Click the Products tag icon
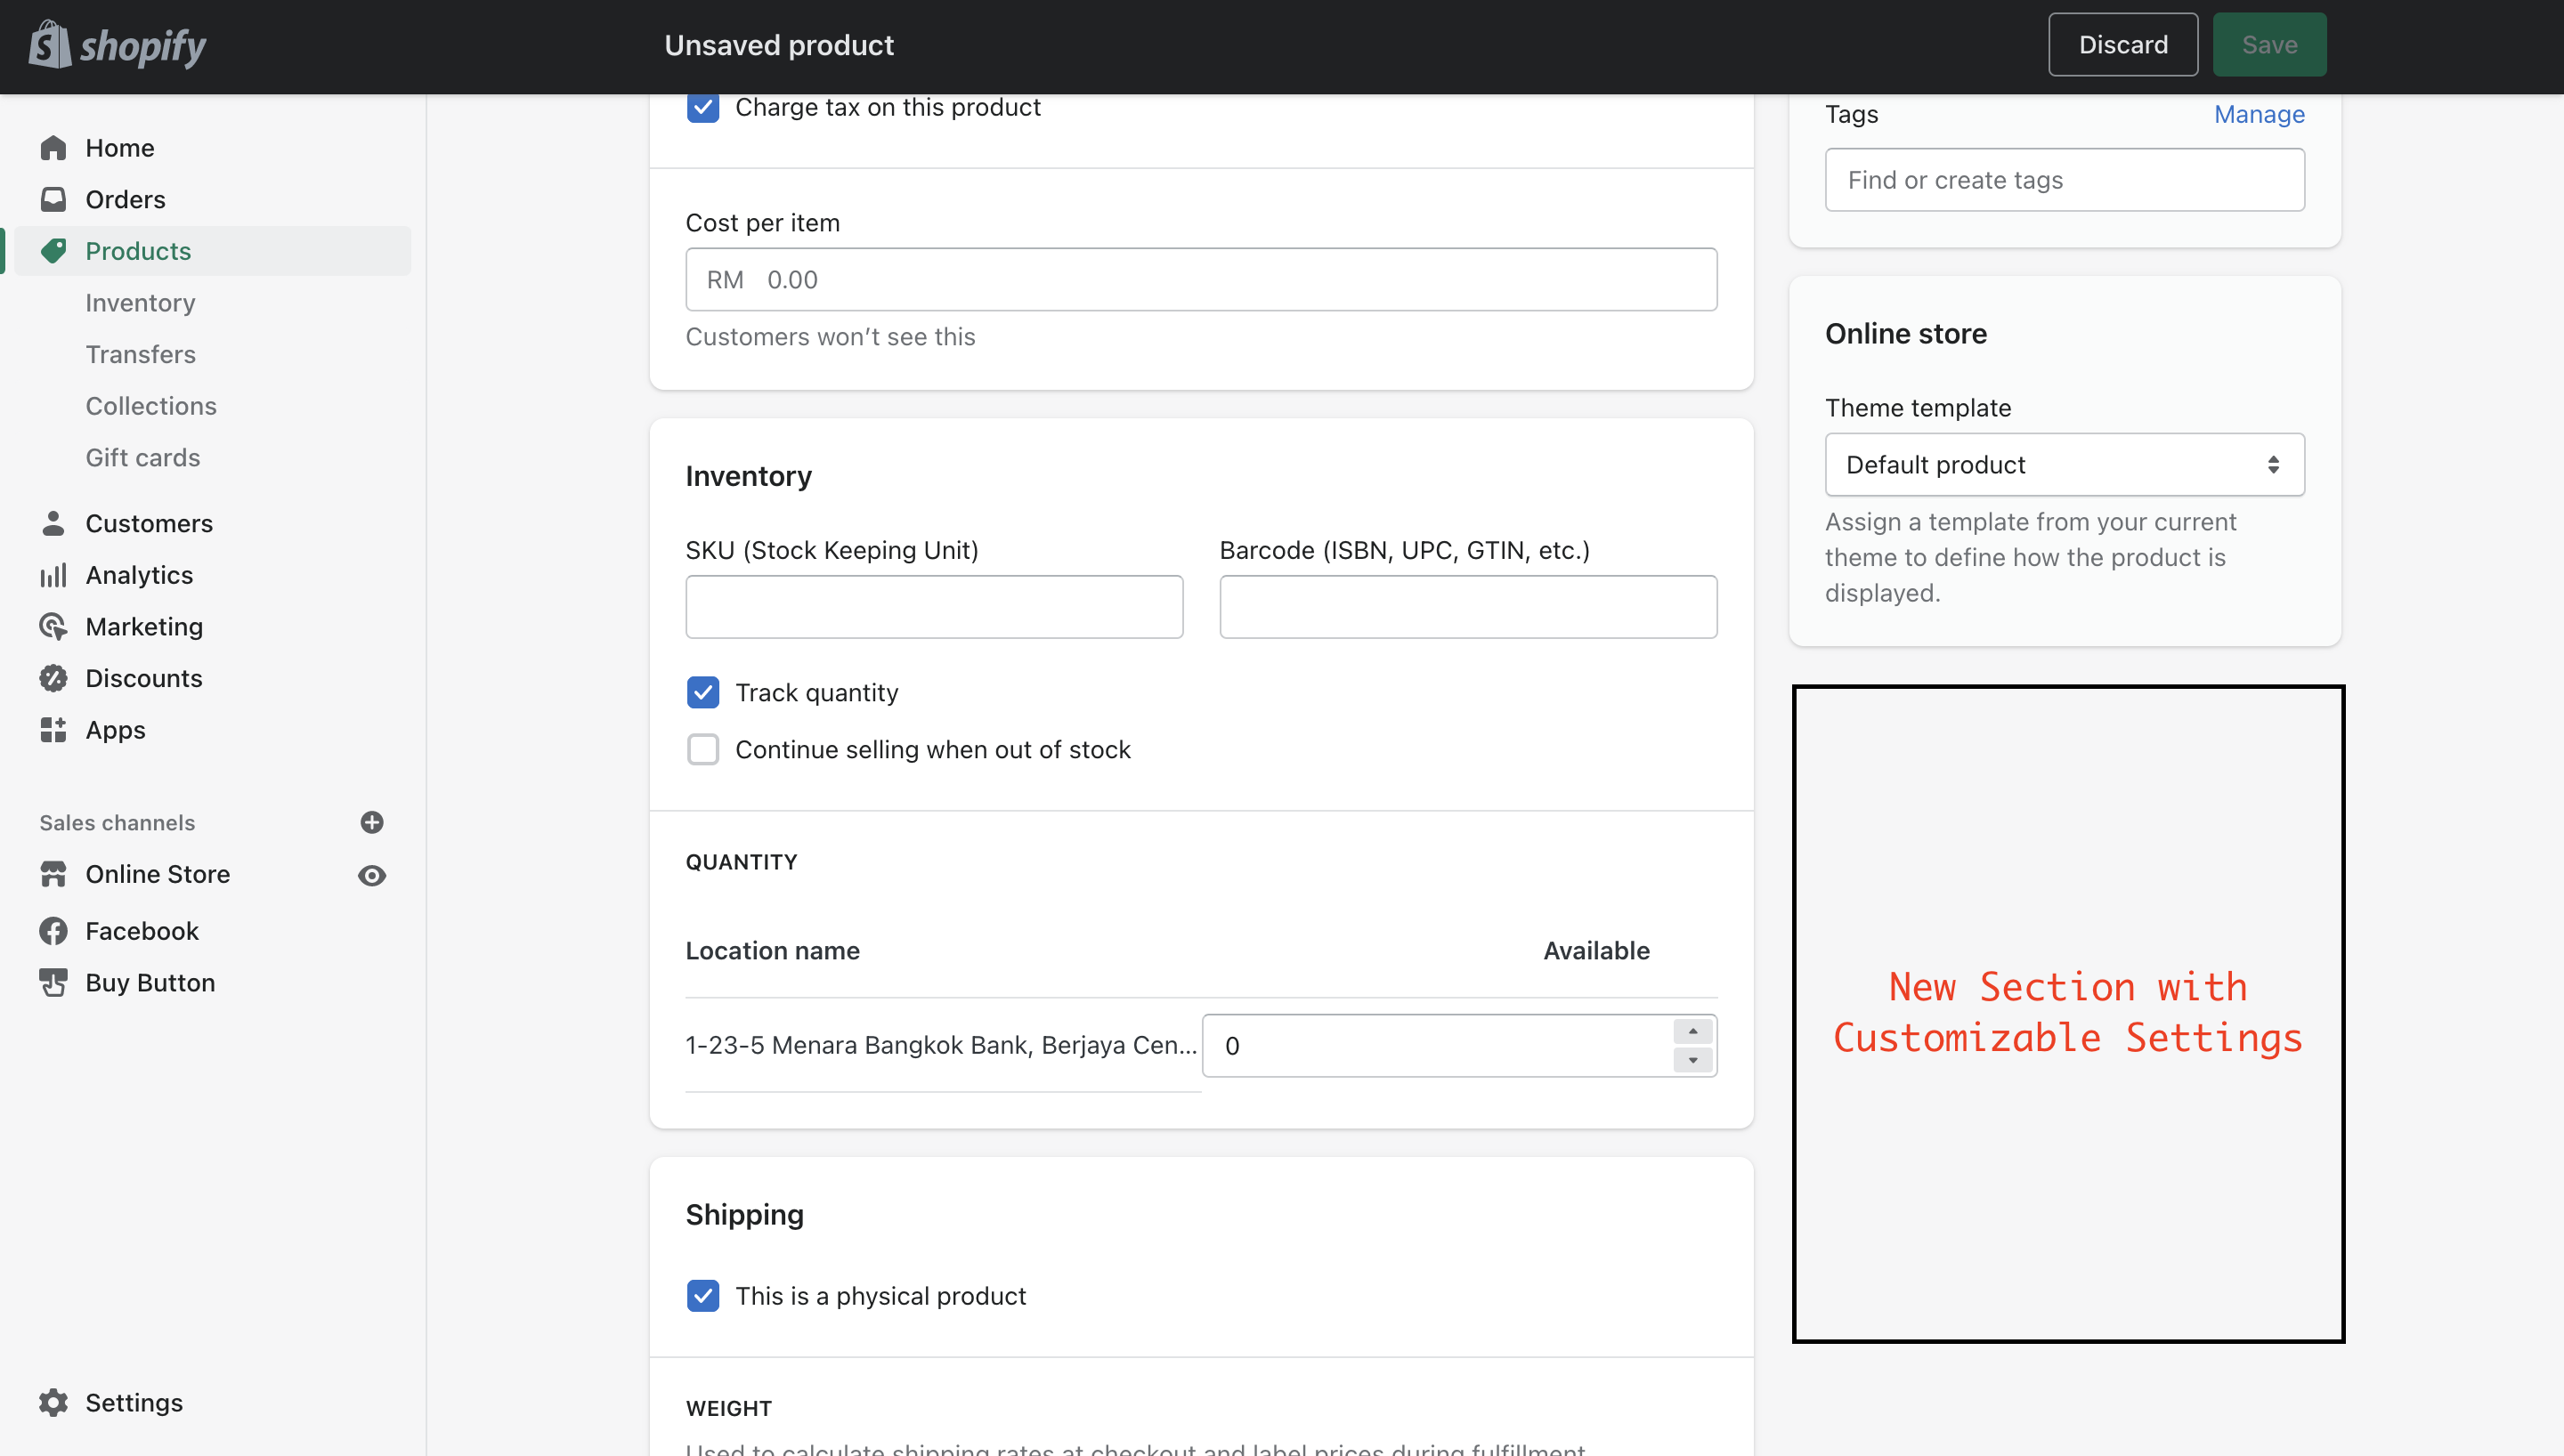This screenshot has height=1456, width=2564. pyautogui.click(x=53, y=251)
